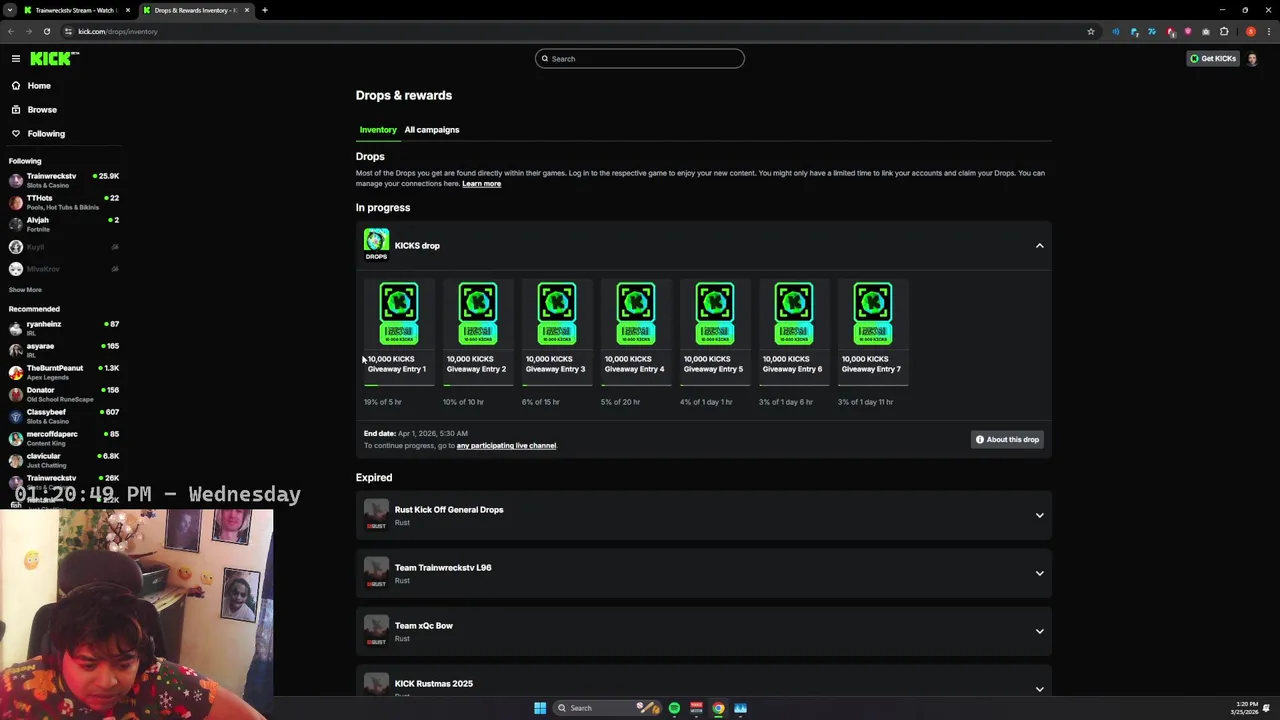The height and width of the screenshot is (720, 1280).
Task: Open Donator recommended channel
Action: 62,394
